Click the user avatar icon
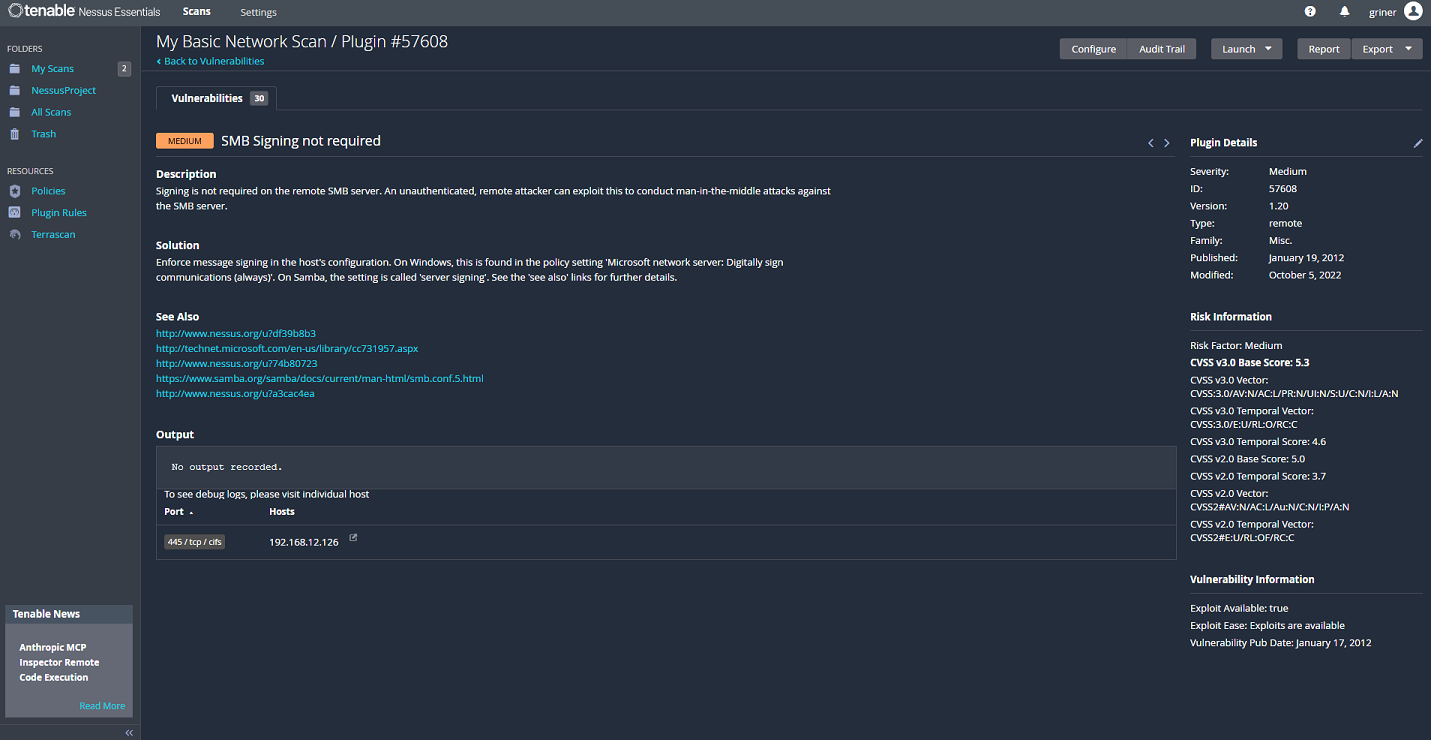Viewport: 1431px width, 740px height. click(1413, 11)
